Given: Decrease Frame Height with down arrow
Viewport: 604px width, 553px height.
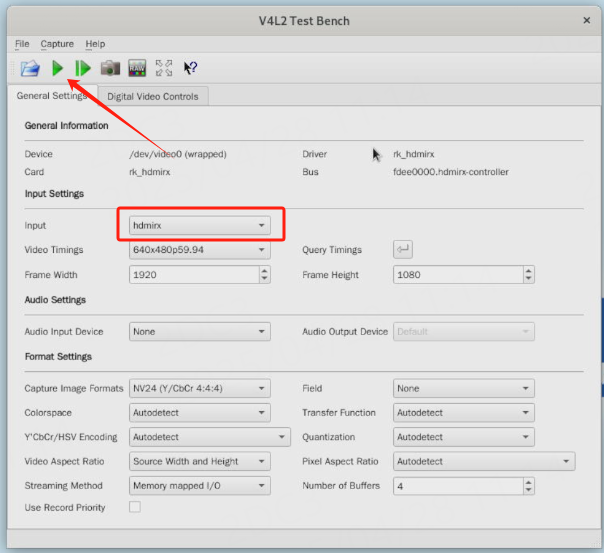Looking at the screenshot, I should click(528, 279).
